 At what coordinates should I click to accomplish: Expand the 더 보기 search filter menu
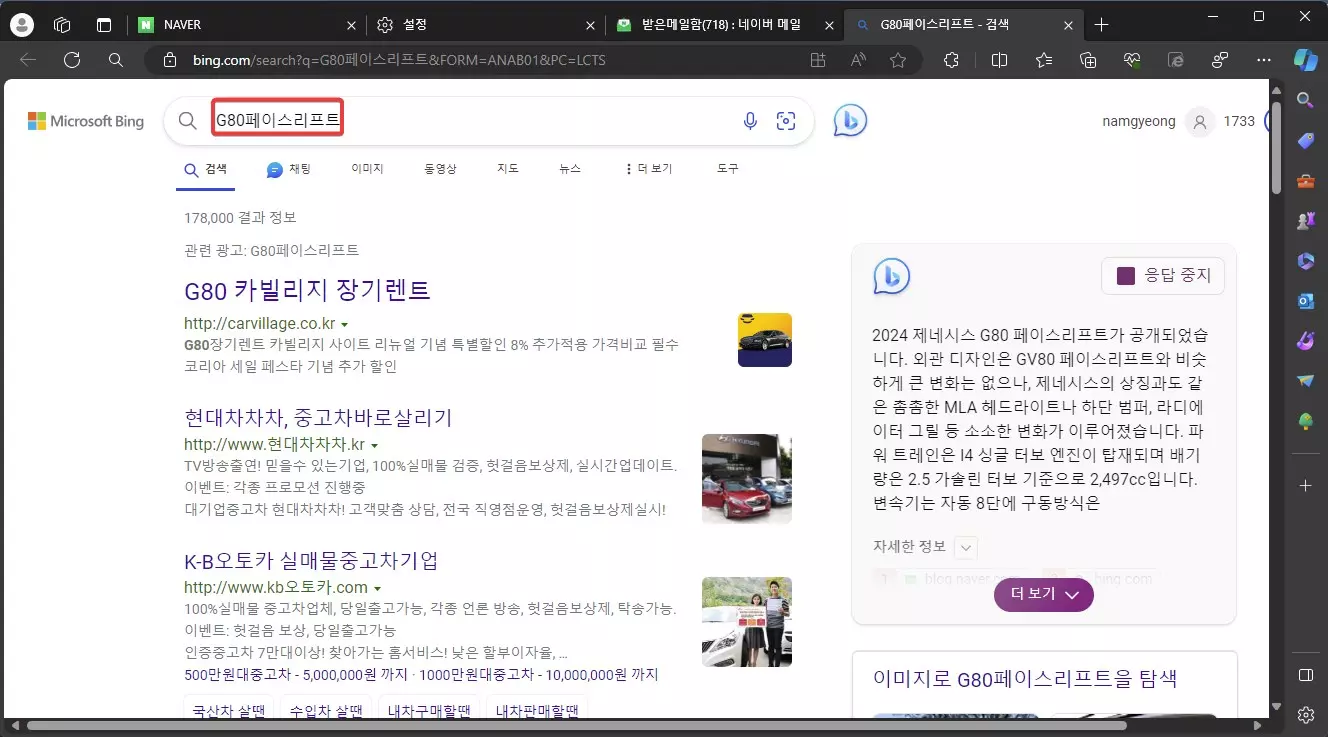tap(650, 168)
